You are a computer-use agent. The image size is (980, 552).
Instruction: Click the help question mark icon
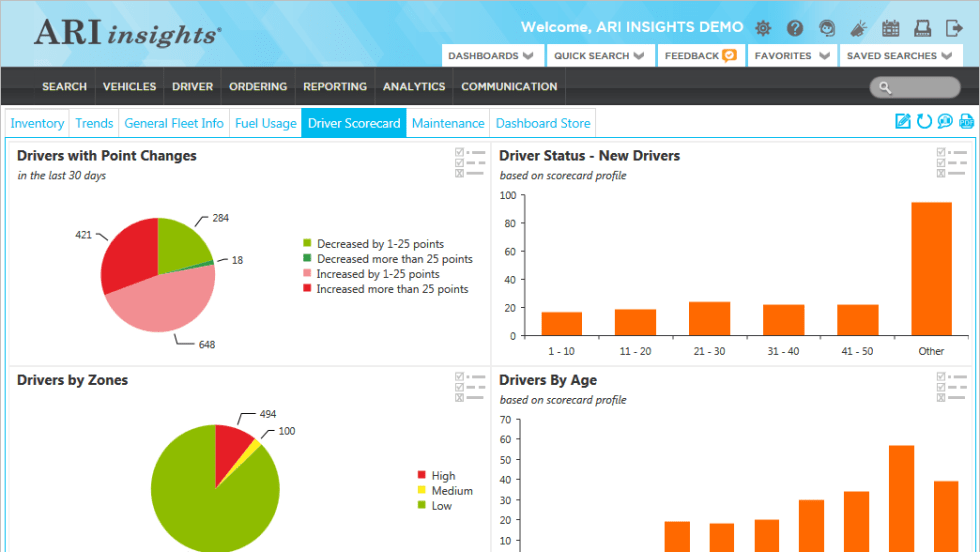[795, 28]
